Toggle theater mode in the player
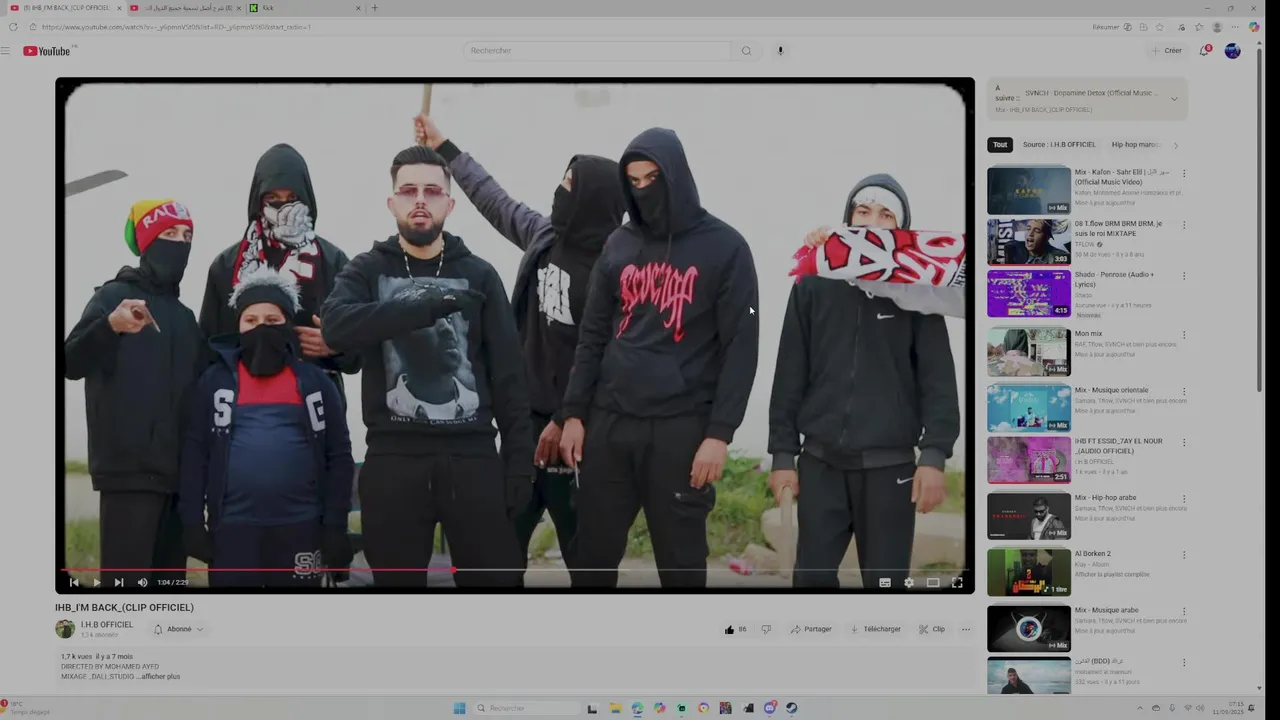Viewport: 1280px width, 720px height. [933, 582]
